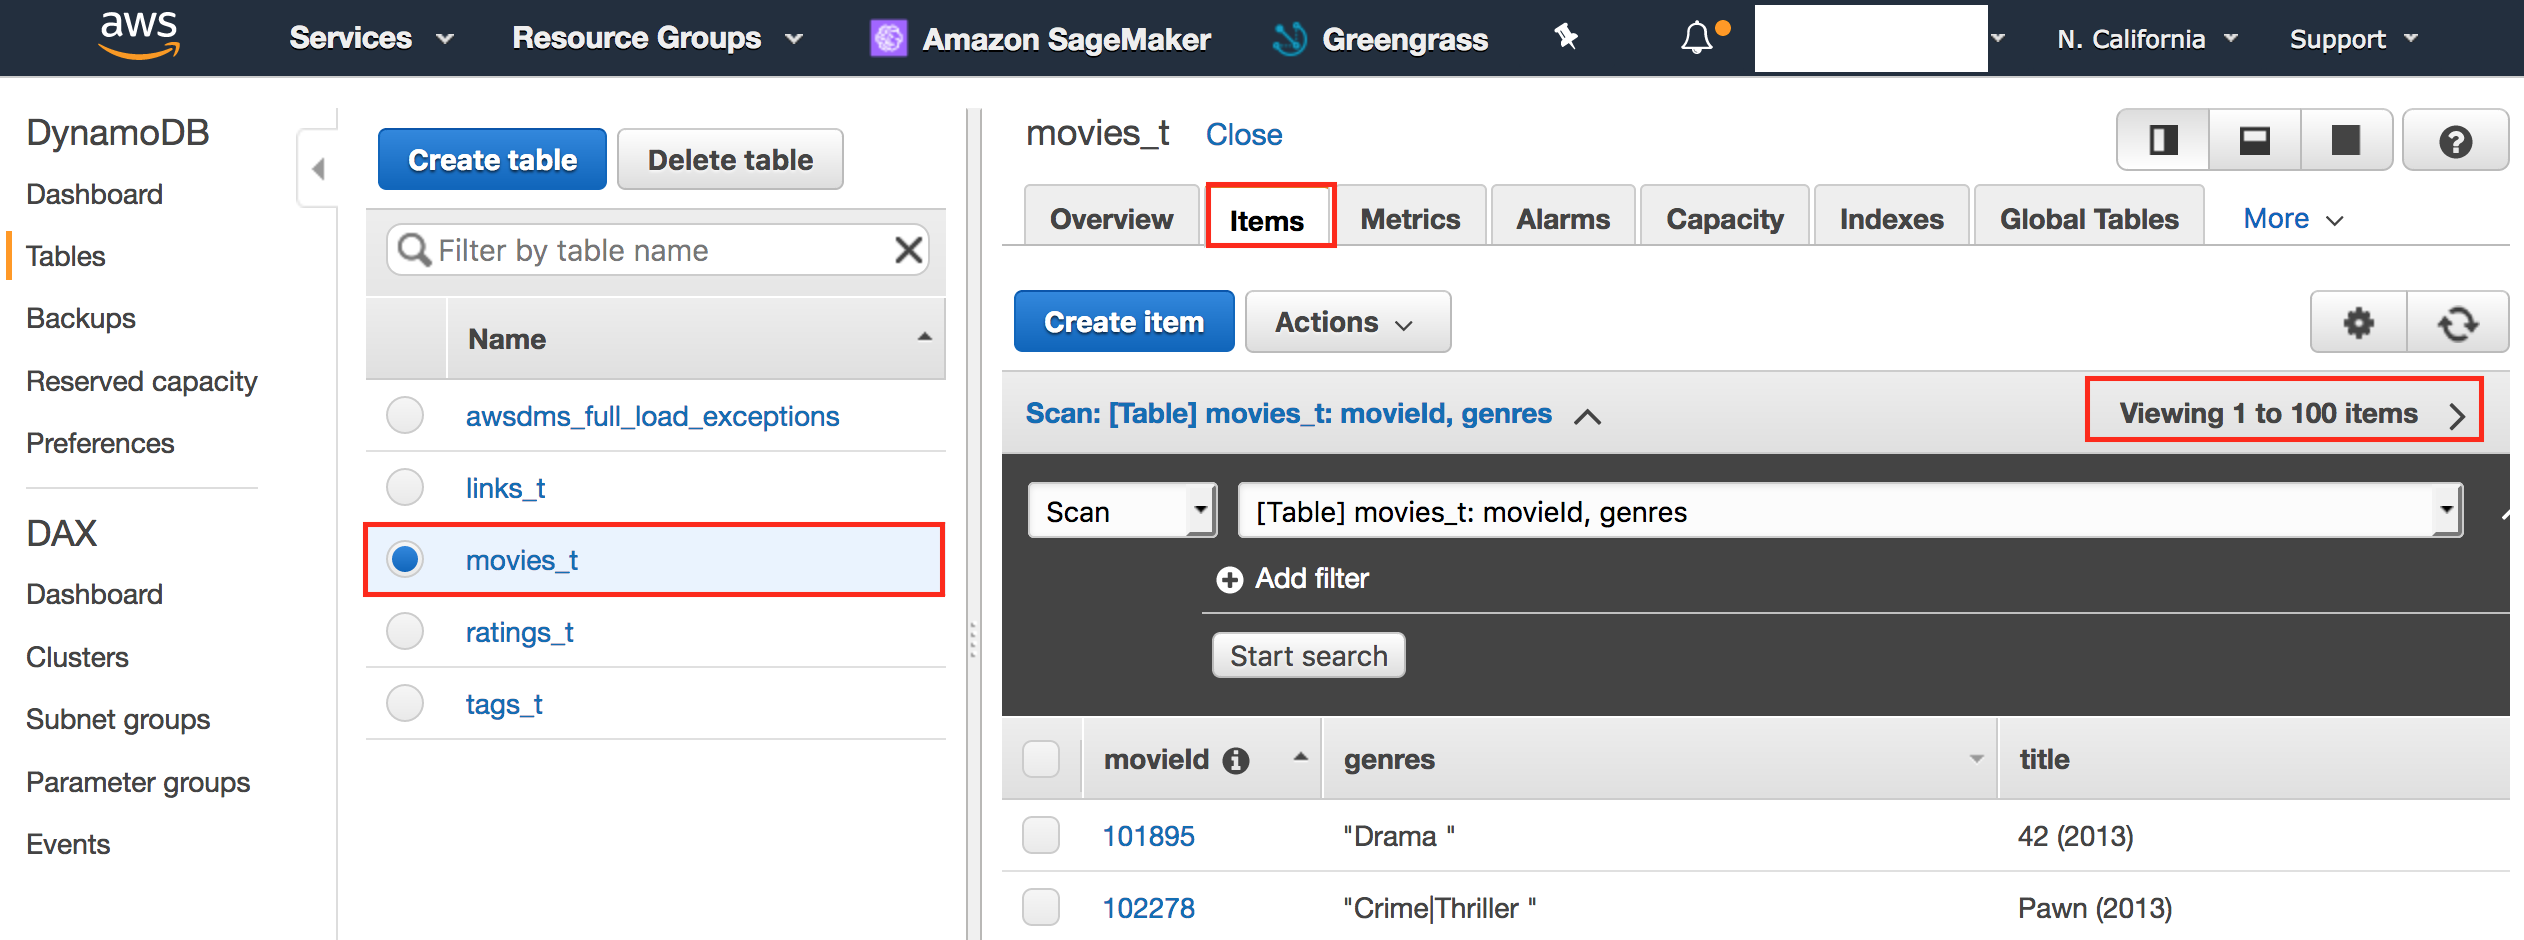This screenshot has width=2524, height=940.
Task: Check the row 102278 checkbox
Action: coord(1041,907)
